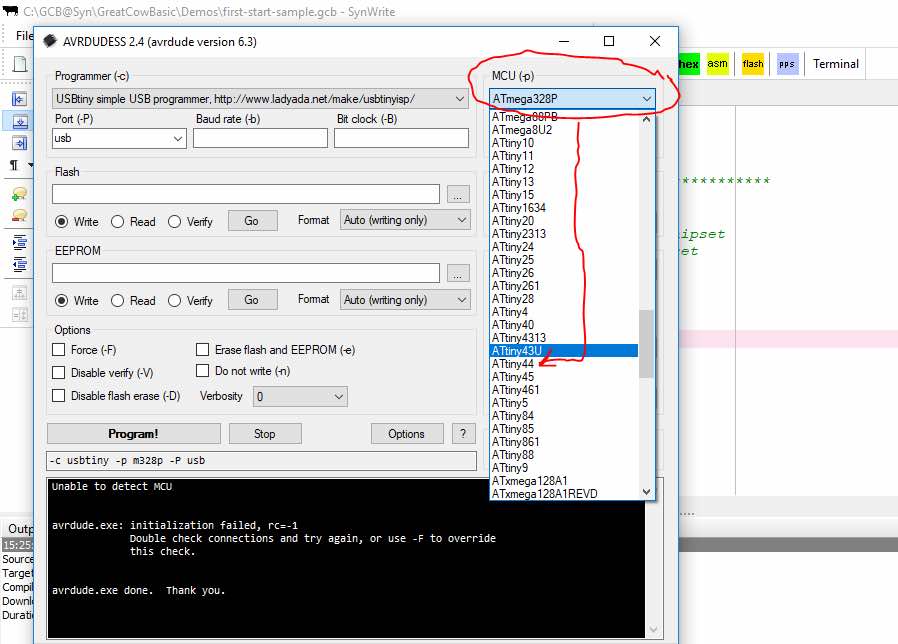Enable Disable flash erase (-D) checkbox
The image size is (898, 644).
click(58, 395)
